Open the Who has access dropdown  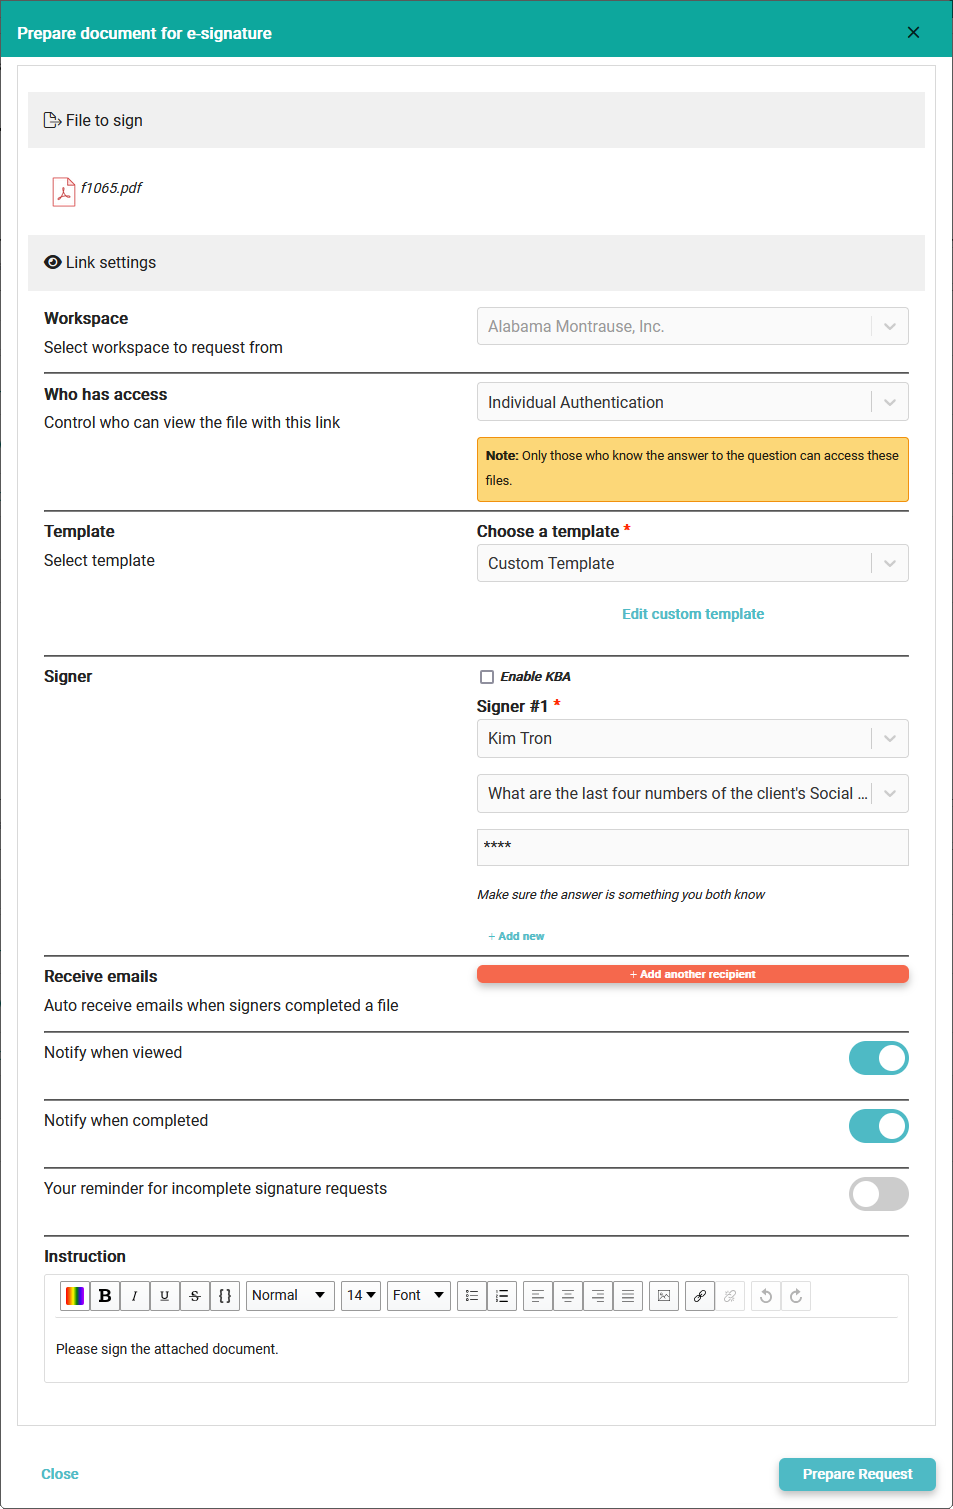[692, 402]
